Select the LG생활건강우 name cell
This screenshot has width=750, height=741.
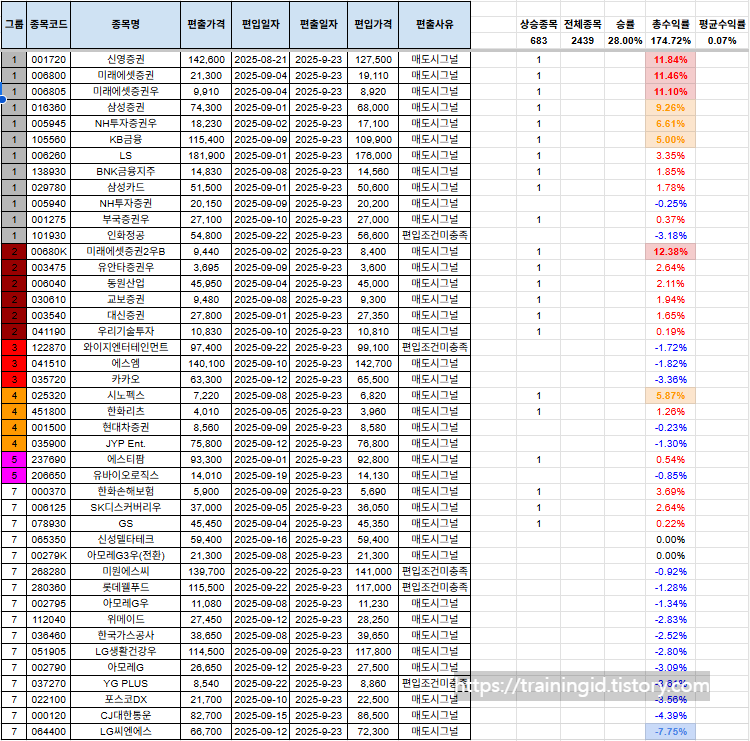click(125, 652)
